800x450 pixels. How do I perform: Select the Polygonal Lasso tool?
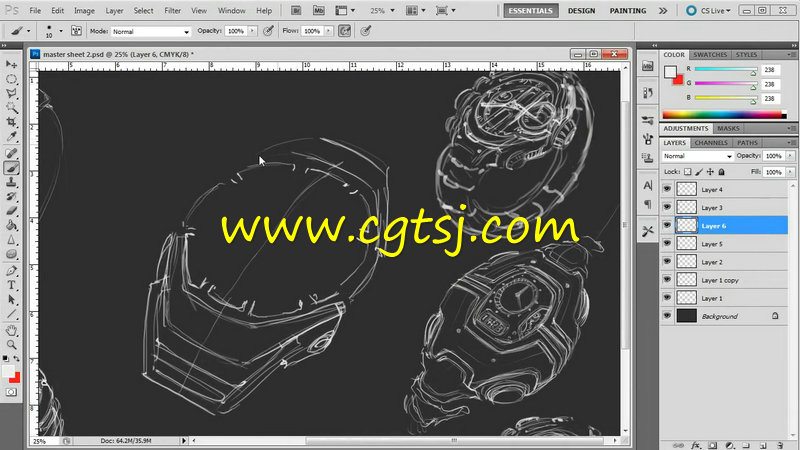[11, 93]
